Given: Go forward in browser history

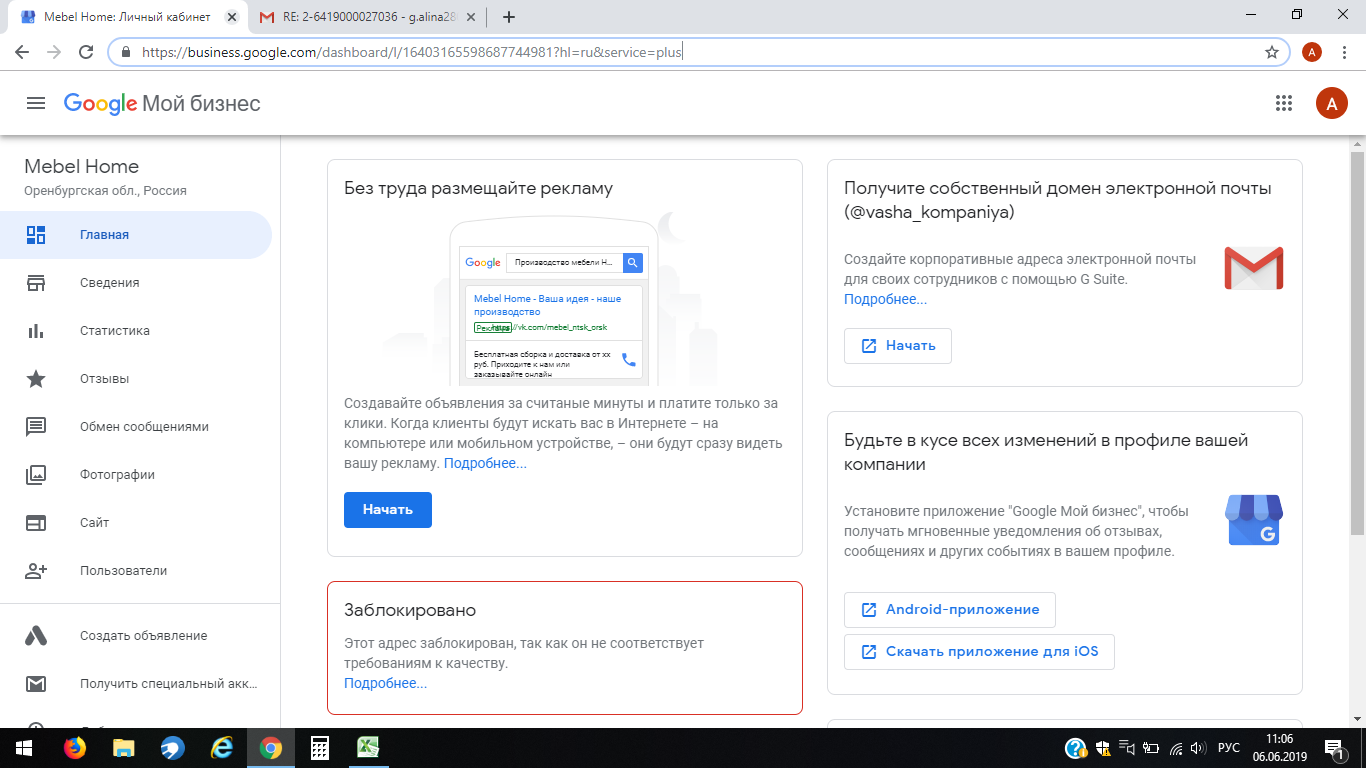Looking at the screenshot, I should click(54, 52).
